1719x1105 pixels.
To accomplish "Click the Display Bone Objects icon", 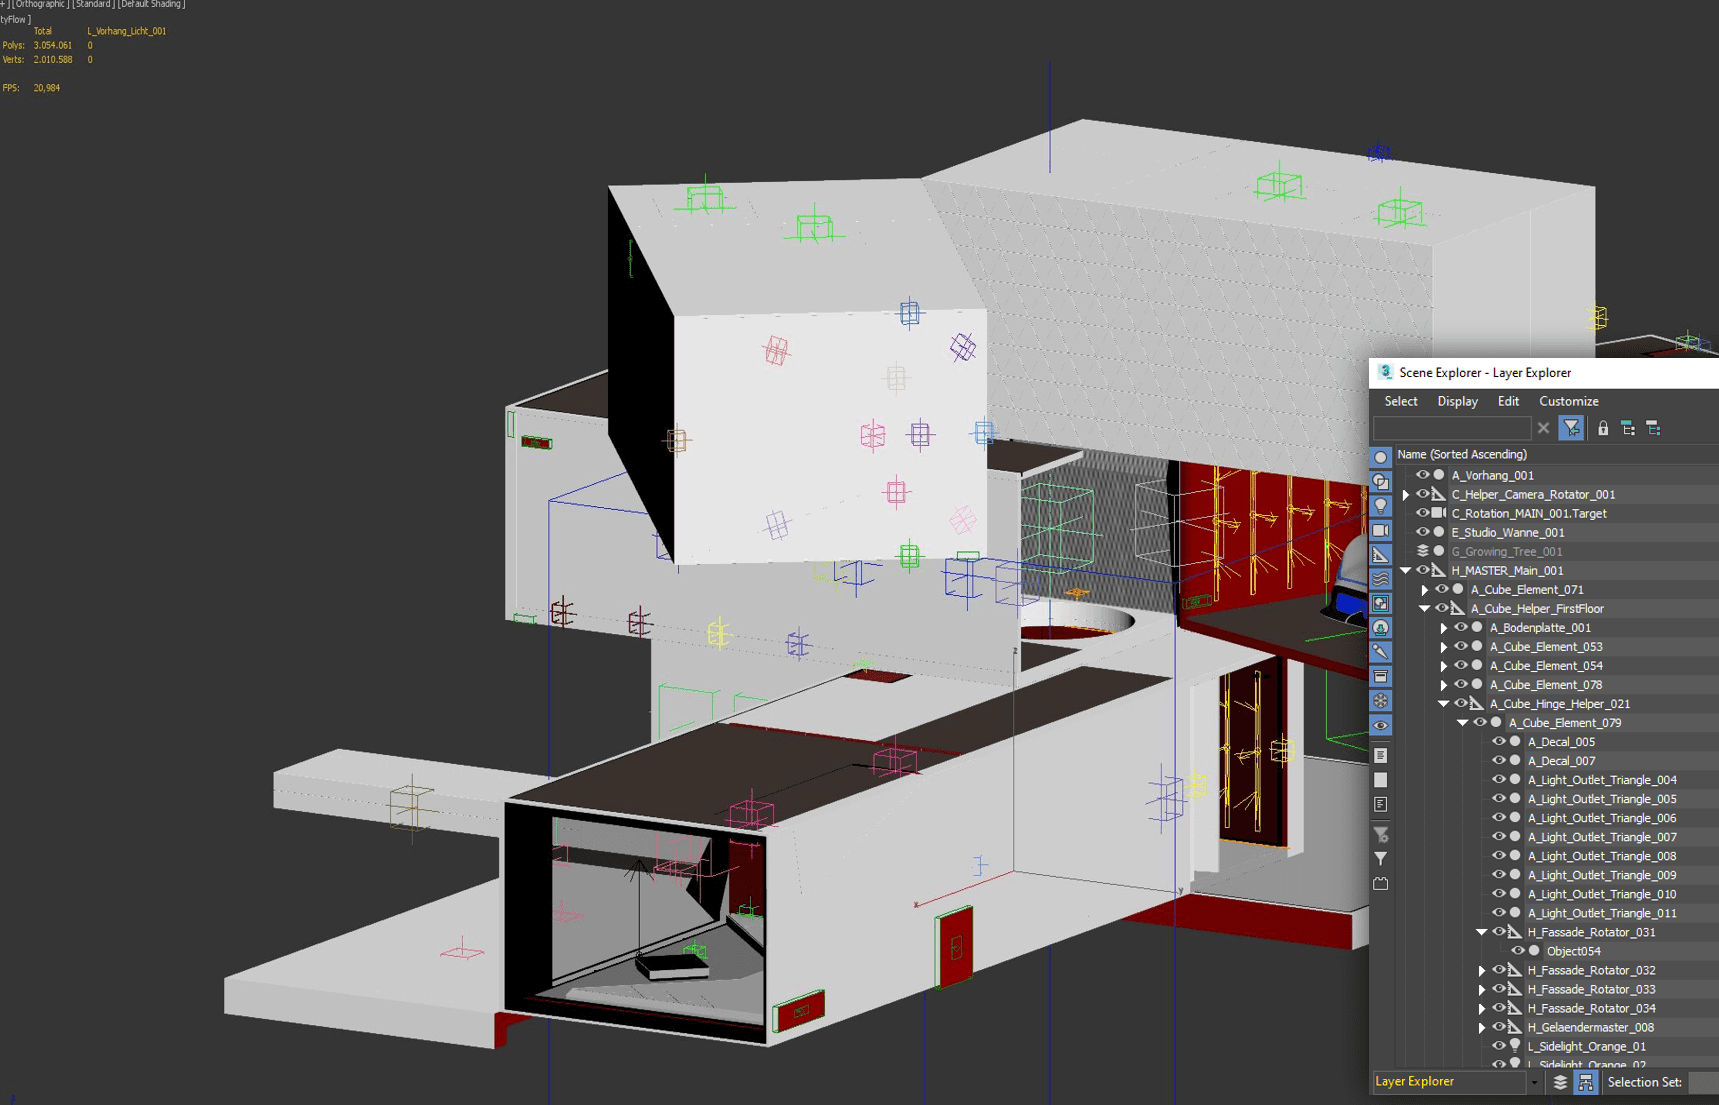I will (x=1381, y=652).
